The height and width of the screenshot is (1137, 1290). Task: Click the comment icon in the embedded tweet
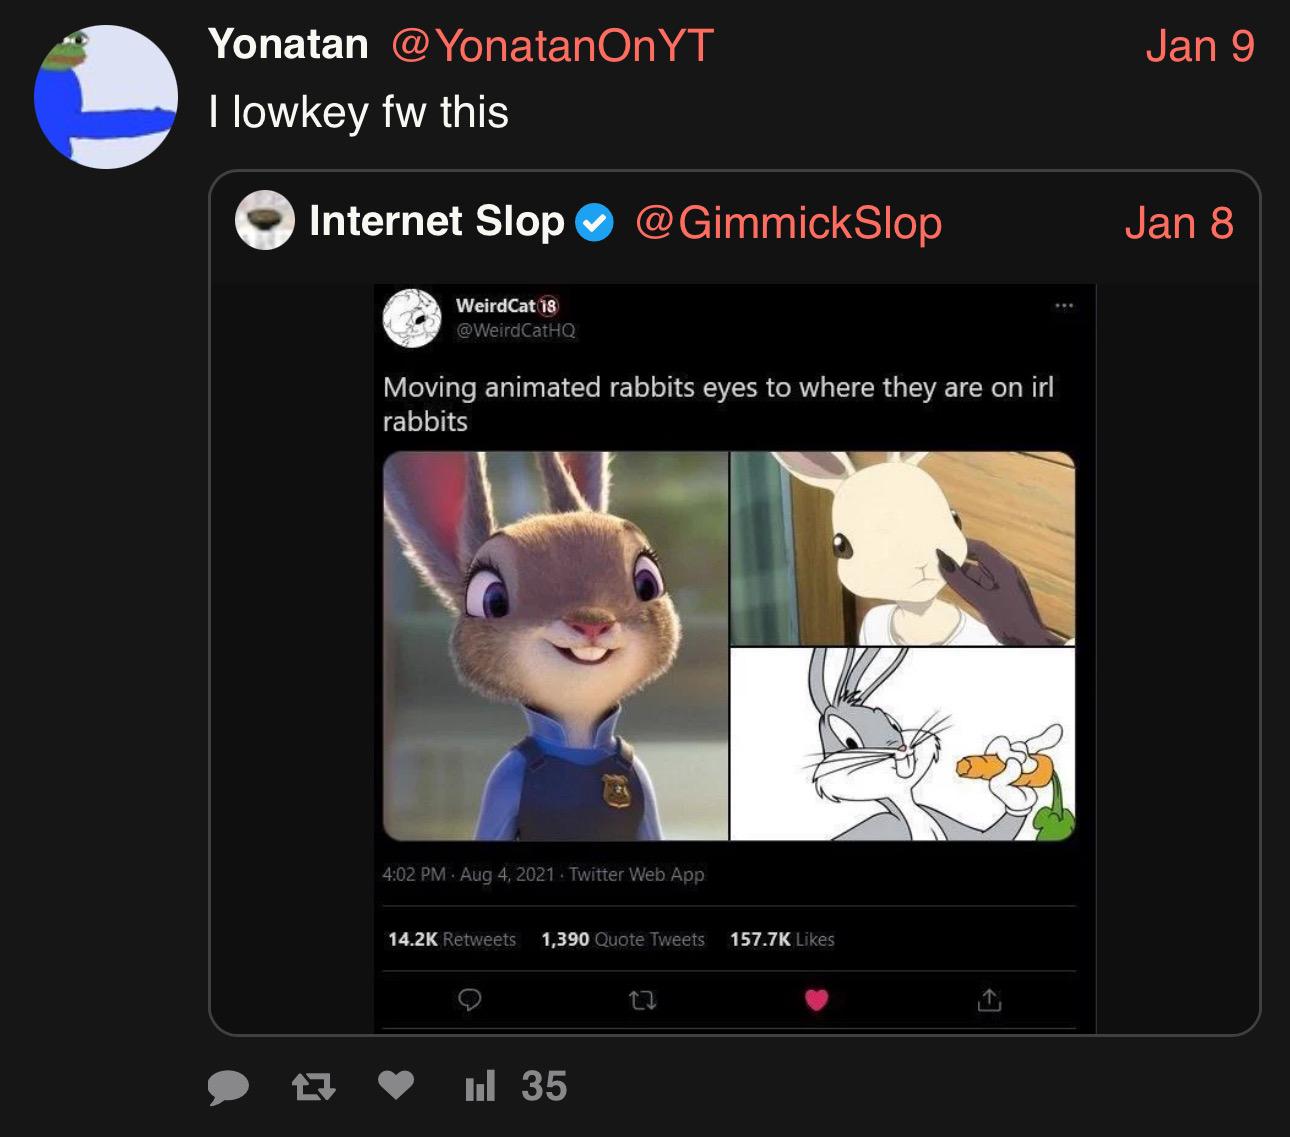click(470, 999)
